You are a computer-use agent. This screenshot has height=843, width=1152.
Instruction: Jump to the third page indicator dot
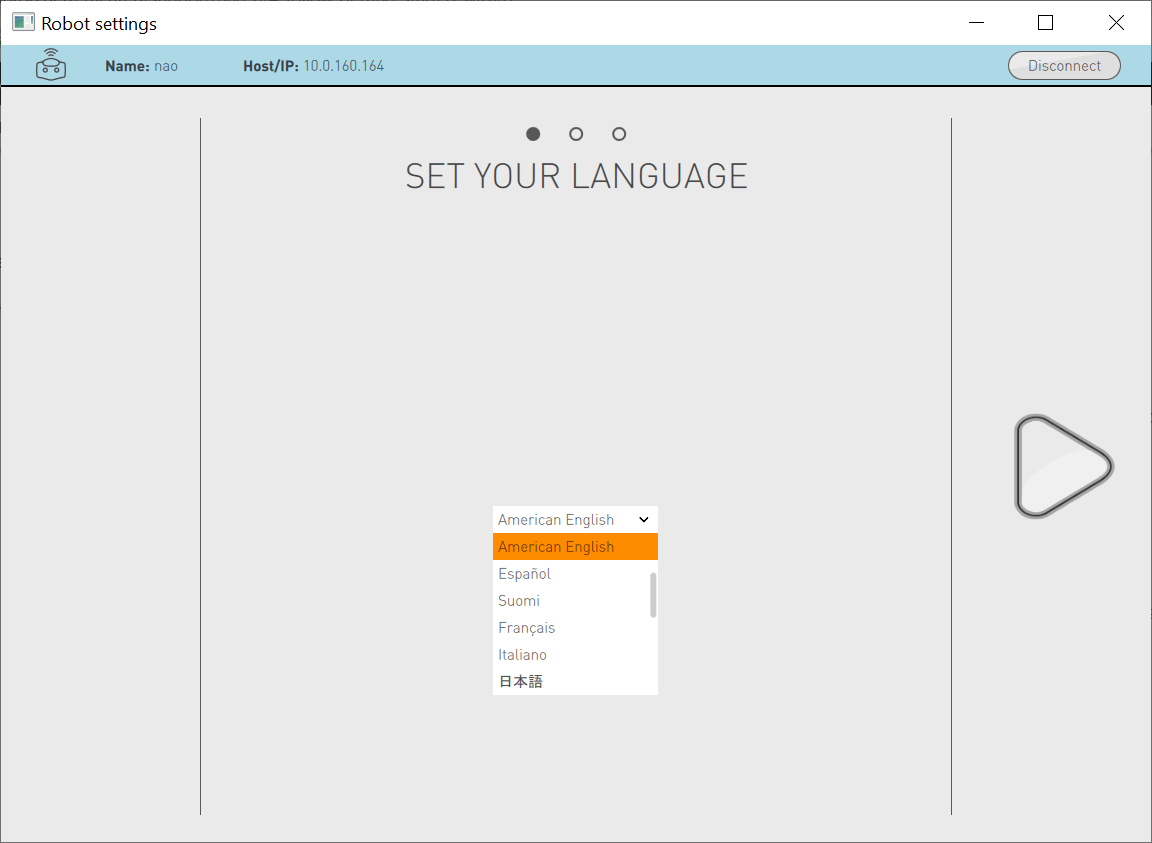point(619,134)
